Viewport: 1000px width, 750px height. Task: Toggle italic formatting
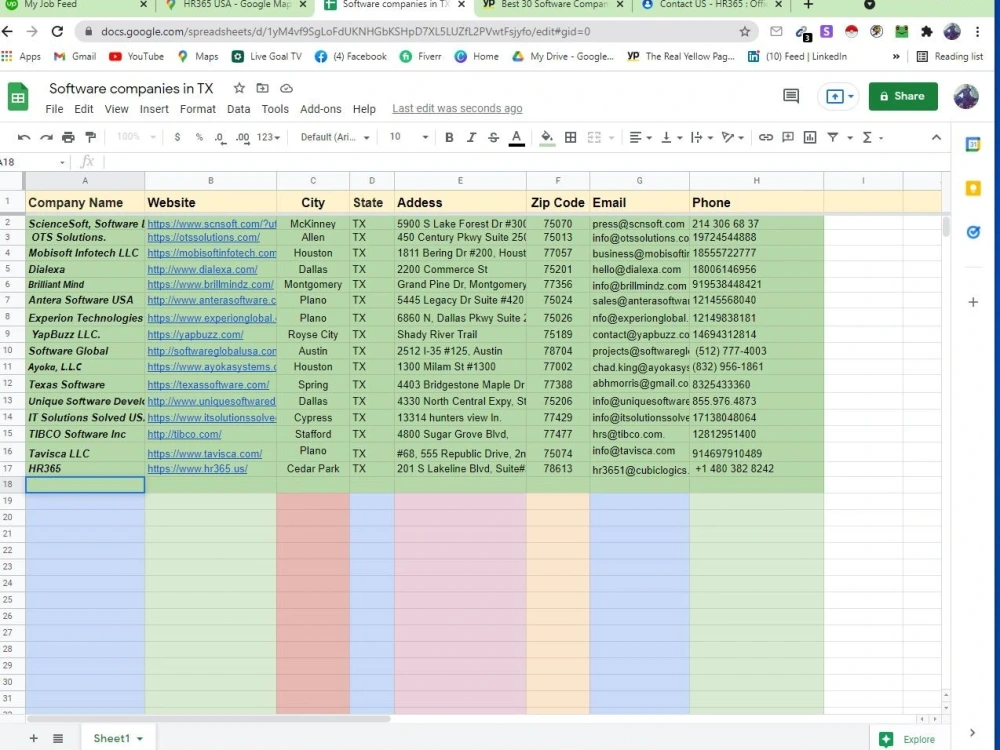[x=471, y=137]
